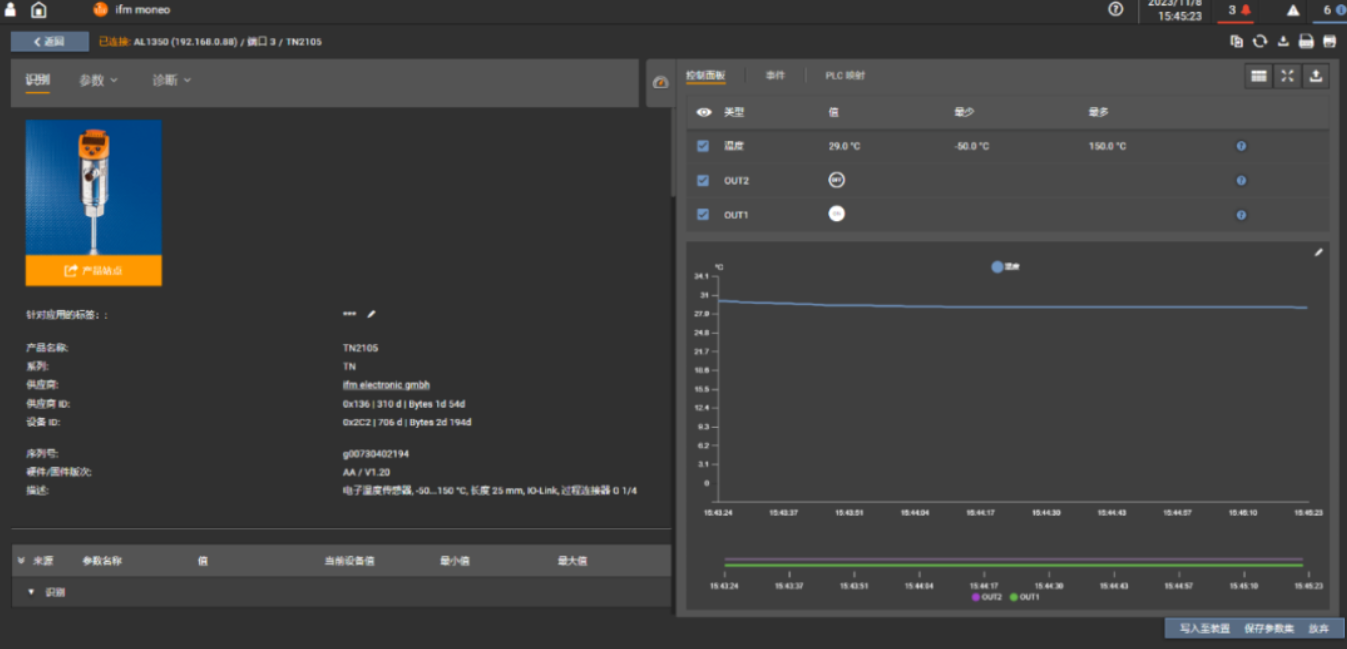This screenshot has height=649, width=1347.
Task: Collapse the 识别 row in parameter table
Action: [31, 592]
